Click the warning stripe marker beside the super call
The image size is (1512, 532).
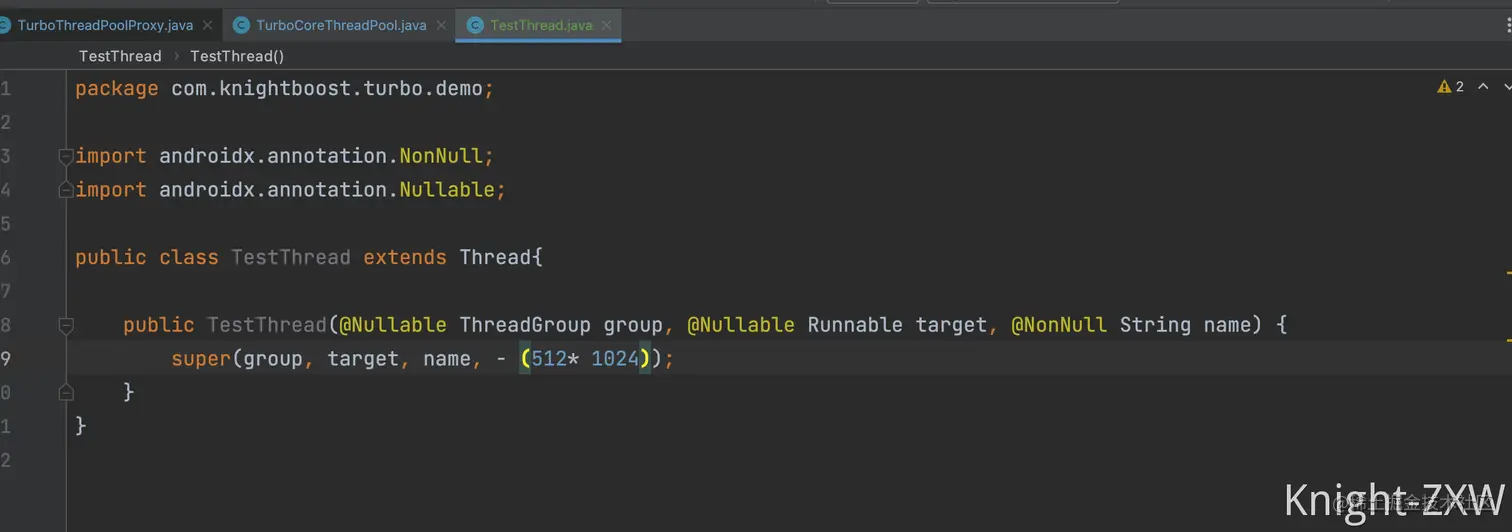[1508, 341]
